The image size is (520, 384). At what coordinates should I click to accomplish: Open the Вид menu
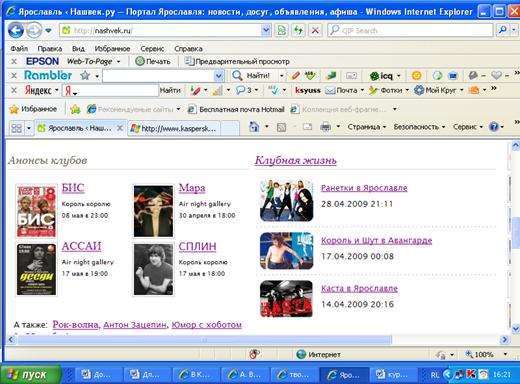(78, 49)
